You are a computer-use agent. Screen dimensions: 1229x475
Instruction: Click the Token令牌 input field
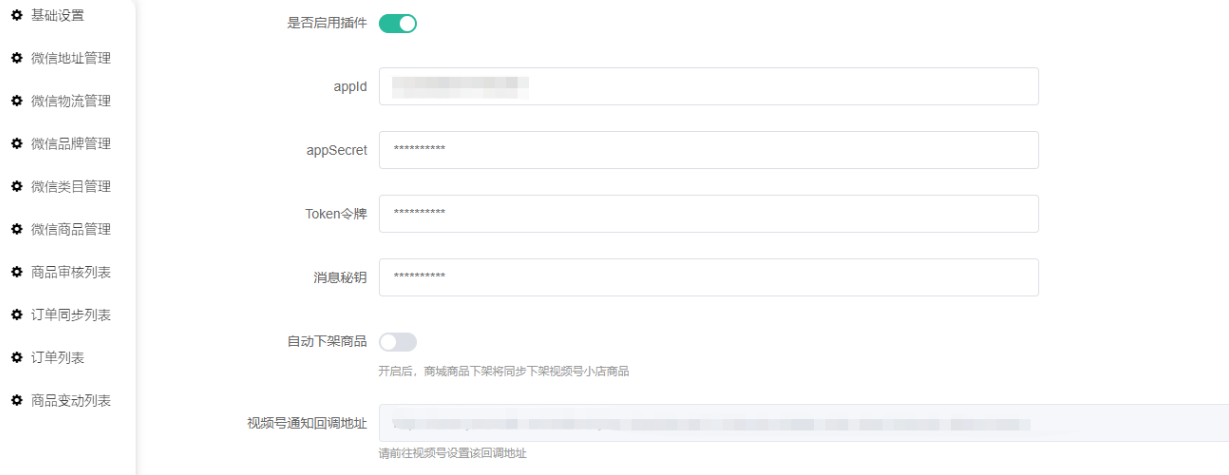tap(708, 214)
